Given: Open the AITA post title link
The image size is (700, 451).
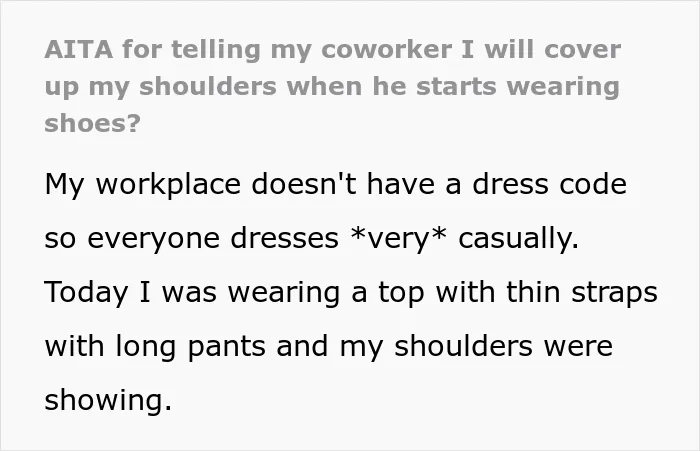Looking at the screenshot, I should [333, 86].
